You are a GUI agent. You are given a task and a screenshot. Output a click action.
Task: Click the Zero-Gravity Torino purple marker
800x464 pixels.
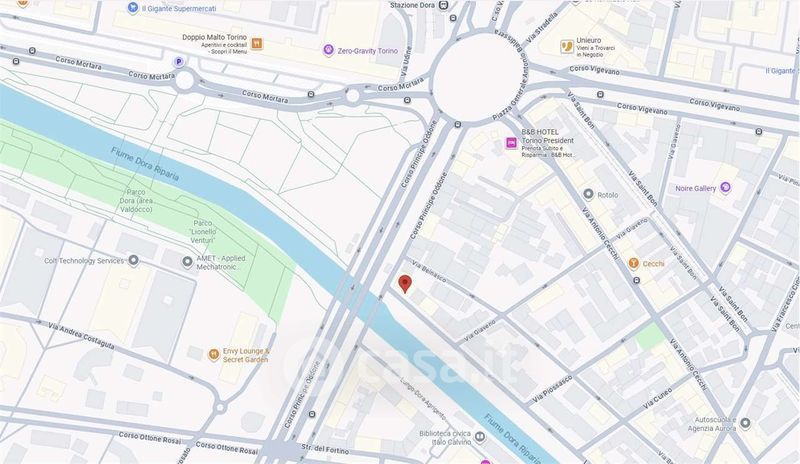click(x=329, y=50)
